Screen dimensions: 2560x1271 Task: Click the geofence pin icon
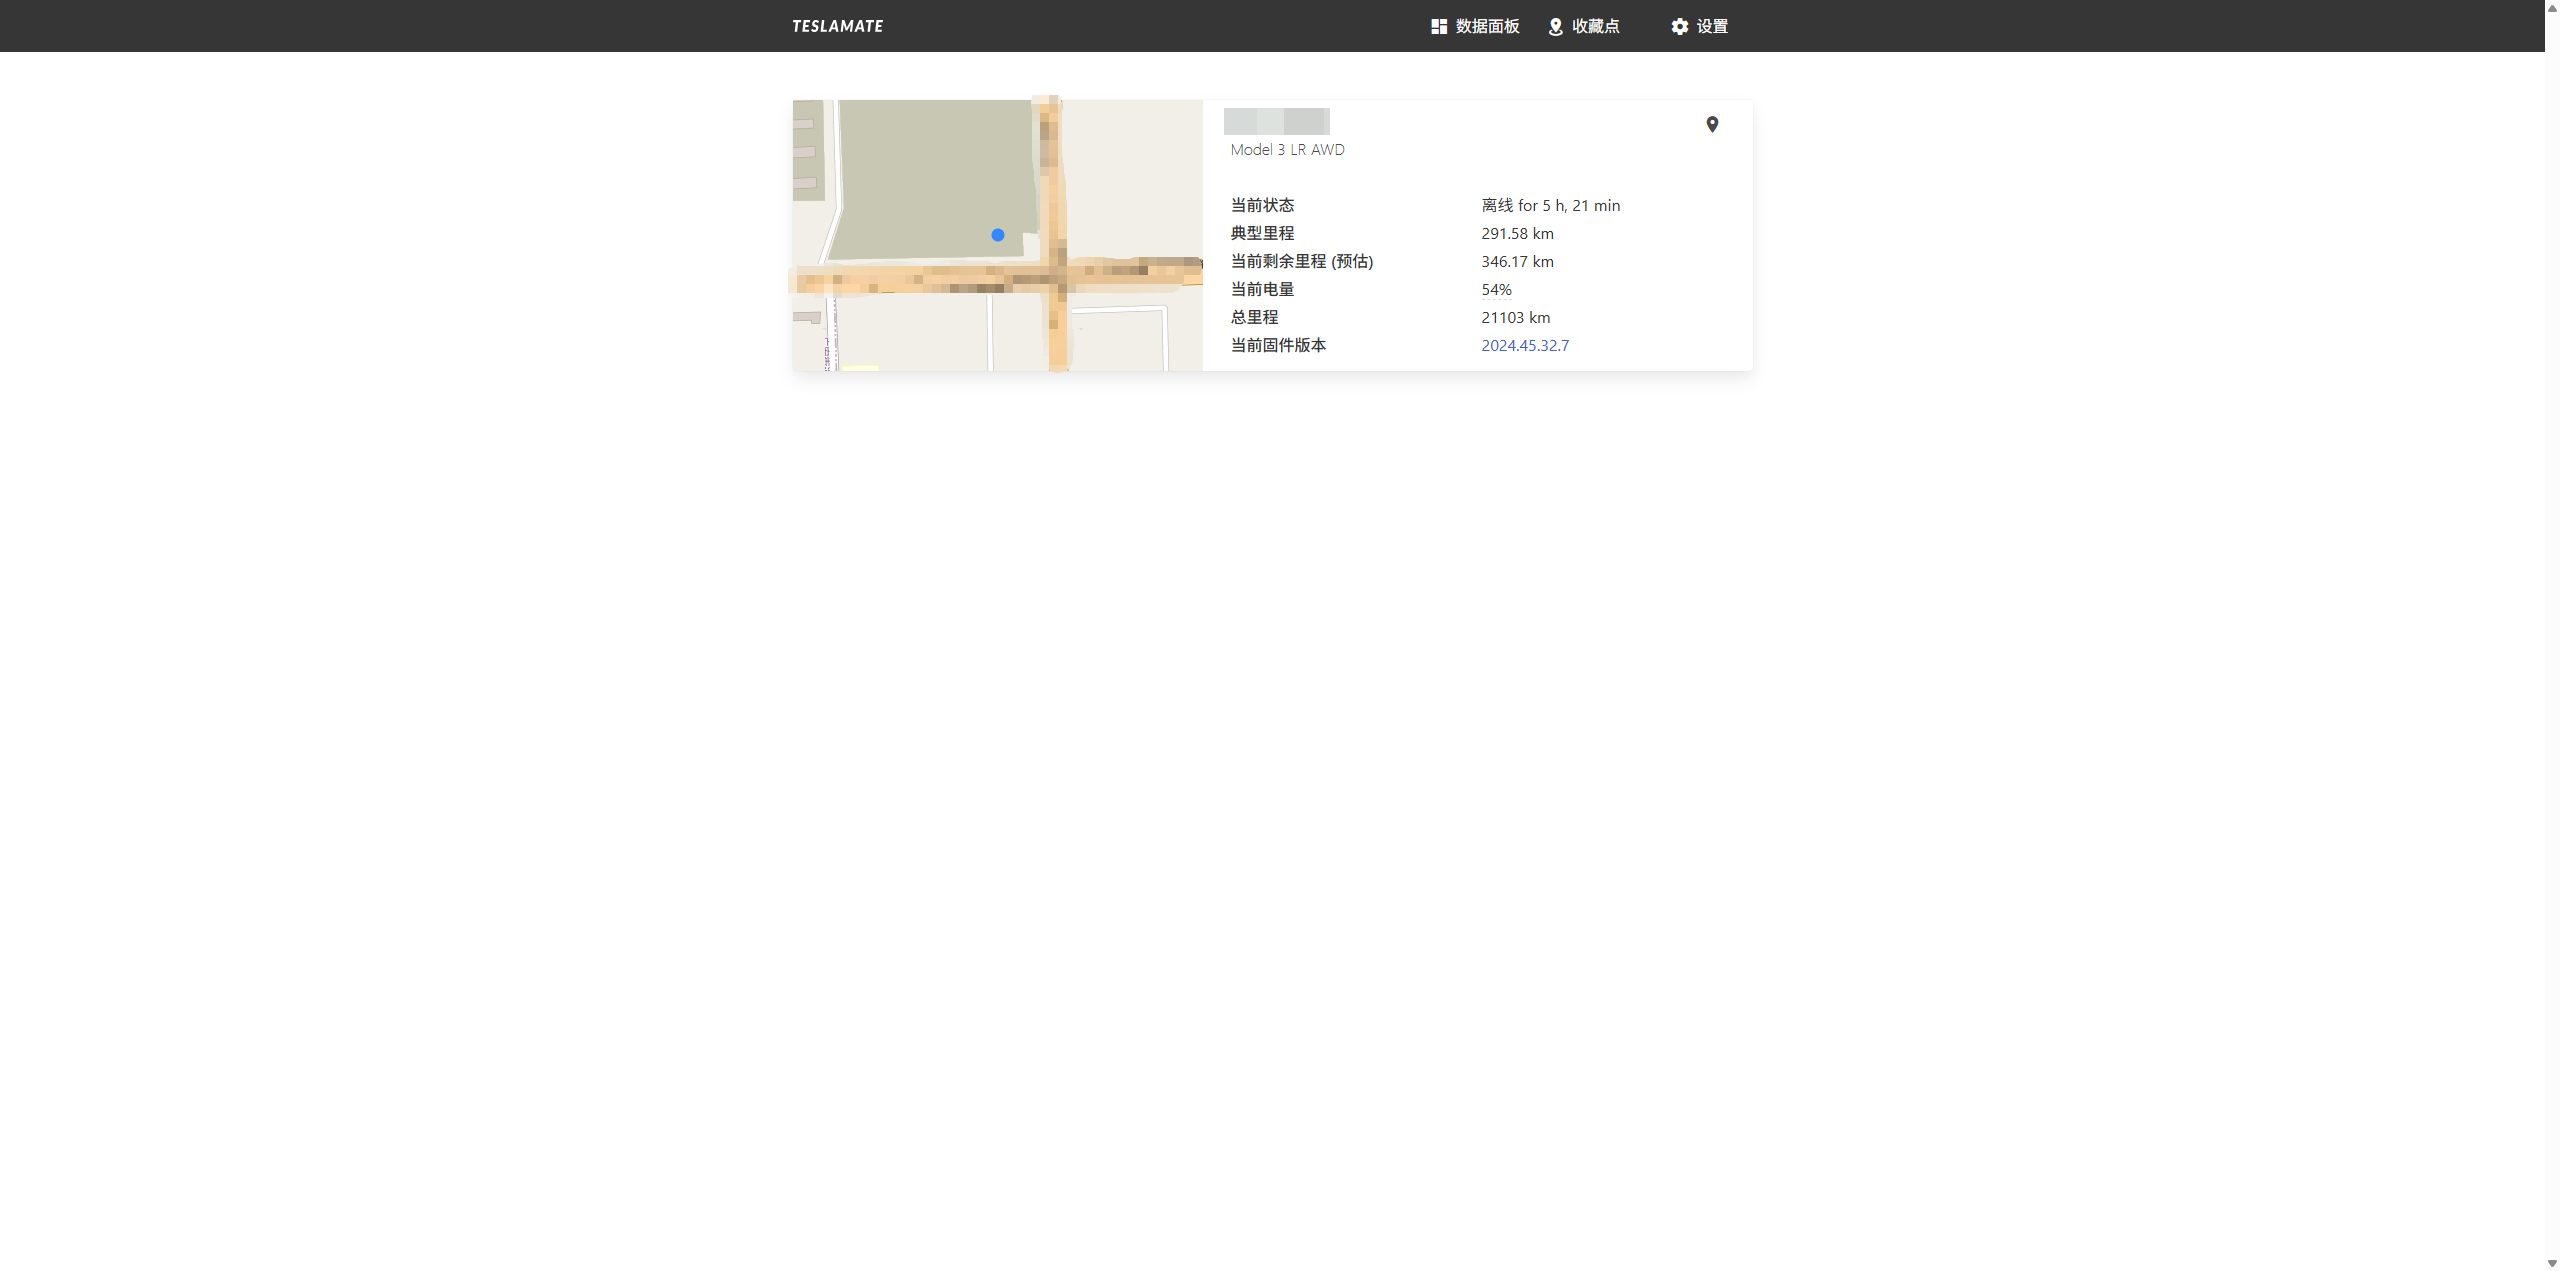1555,26
